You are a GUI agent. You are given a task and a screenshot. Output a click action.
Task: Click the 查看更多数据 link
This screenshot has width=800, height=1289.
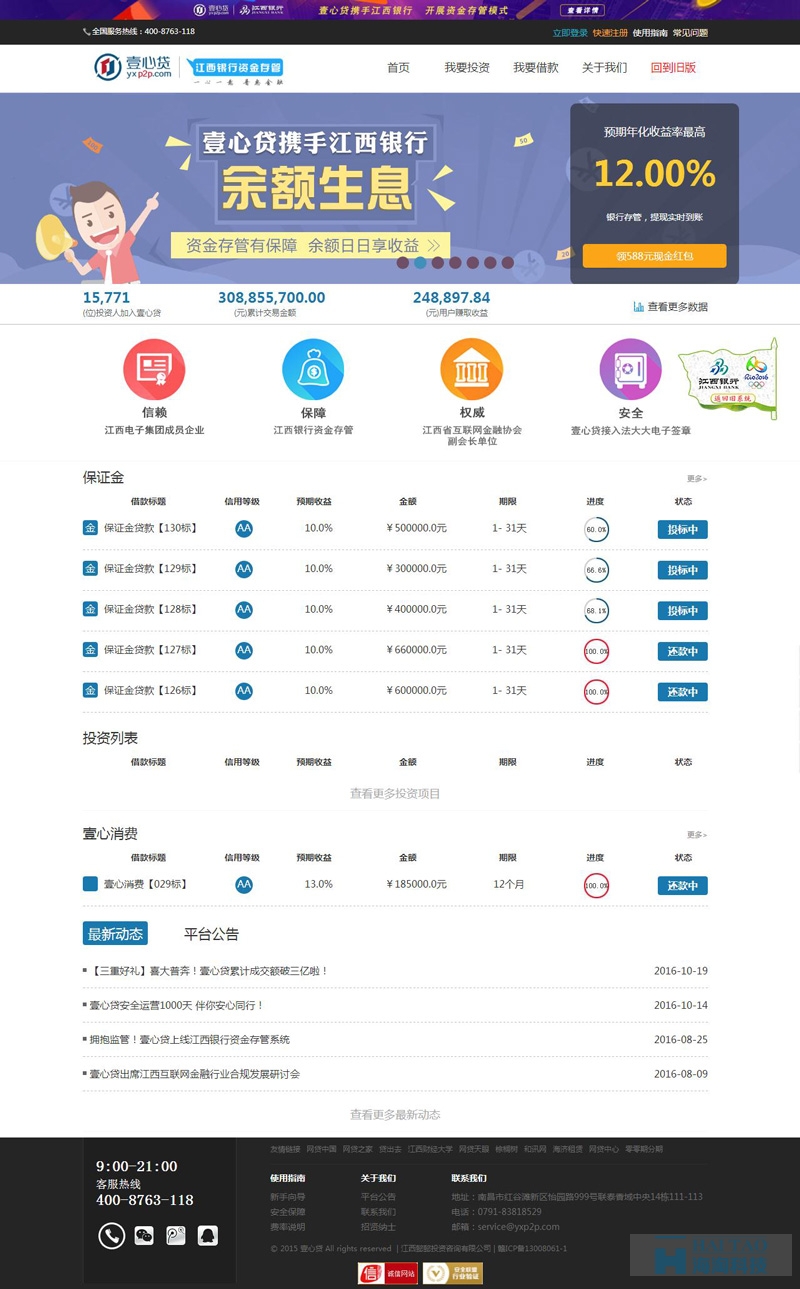point(678,307)
